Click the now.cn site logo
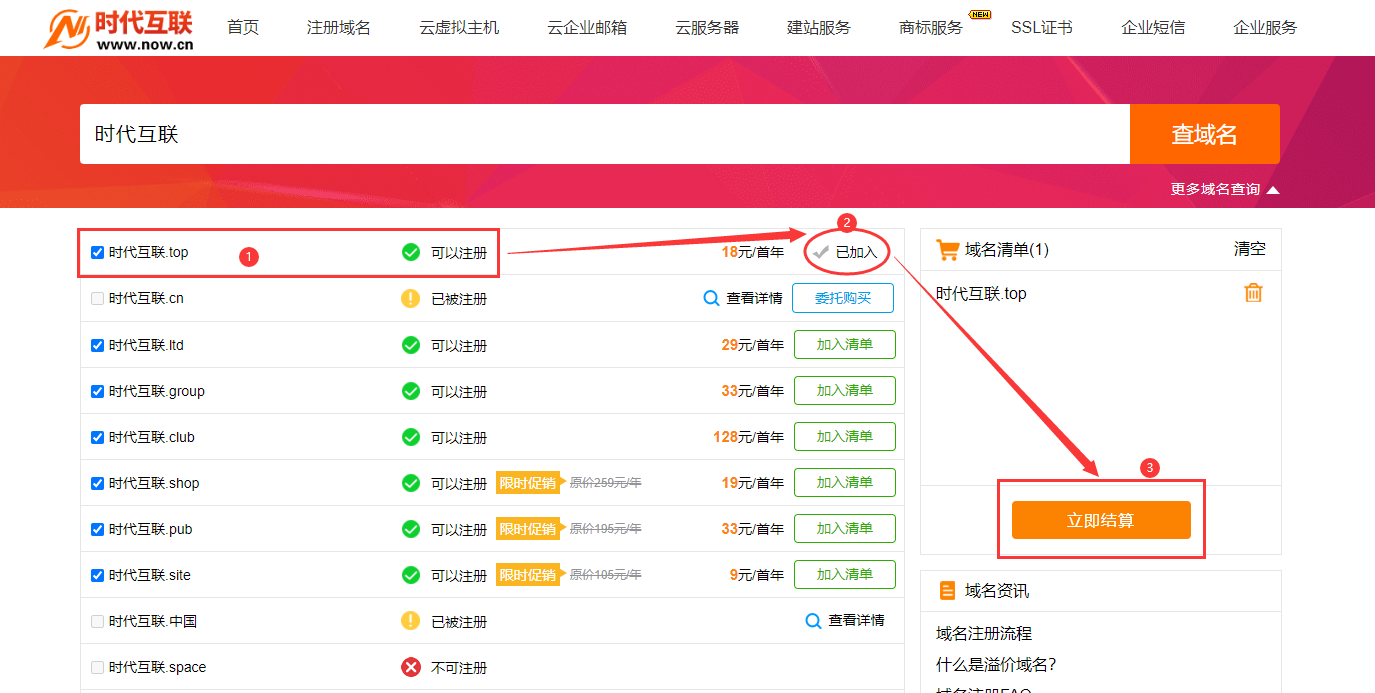Screen dimensions: 1375x693 (119, 29)
